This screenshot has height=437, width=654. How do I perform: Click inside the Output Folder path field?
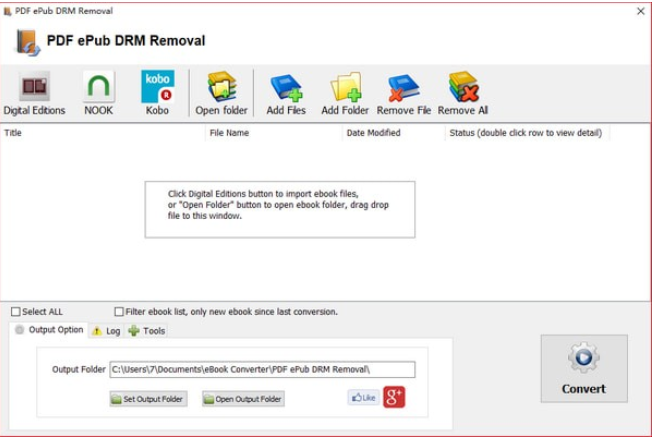(262, 369)
